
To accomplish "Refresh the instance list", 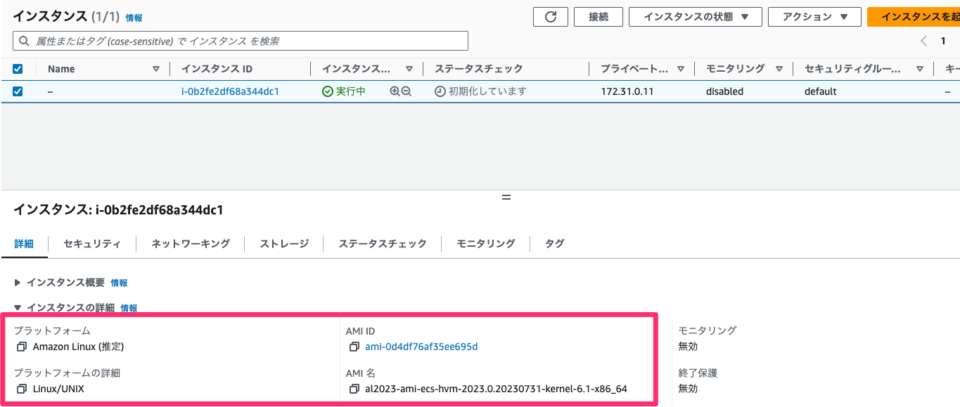I will click(x=550, y=17).
